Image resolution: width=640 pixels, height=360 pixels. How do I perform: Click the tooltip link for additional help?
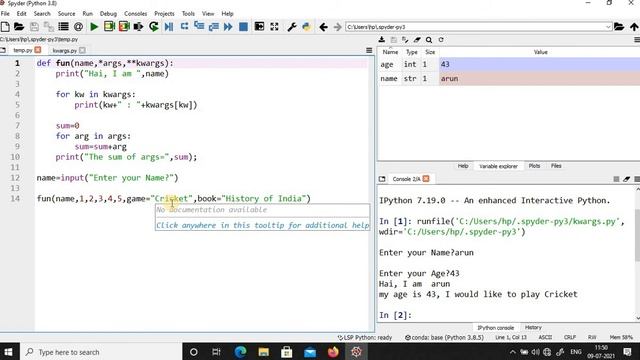tap(262, 225)
